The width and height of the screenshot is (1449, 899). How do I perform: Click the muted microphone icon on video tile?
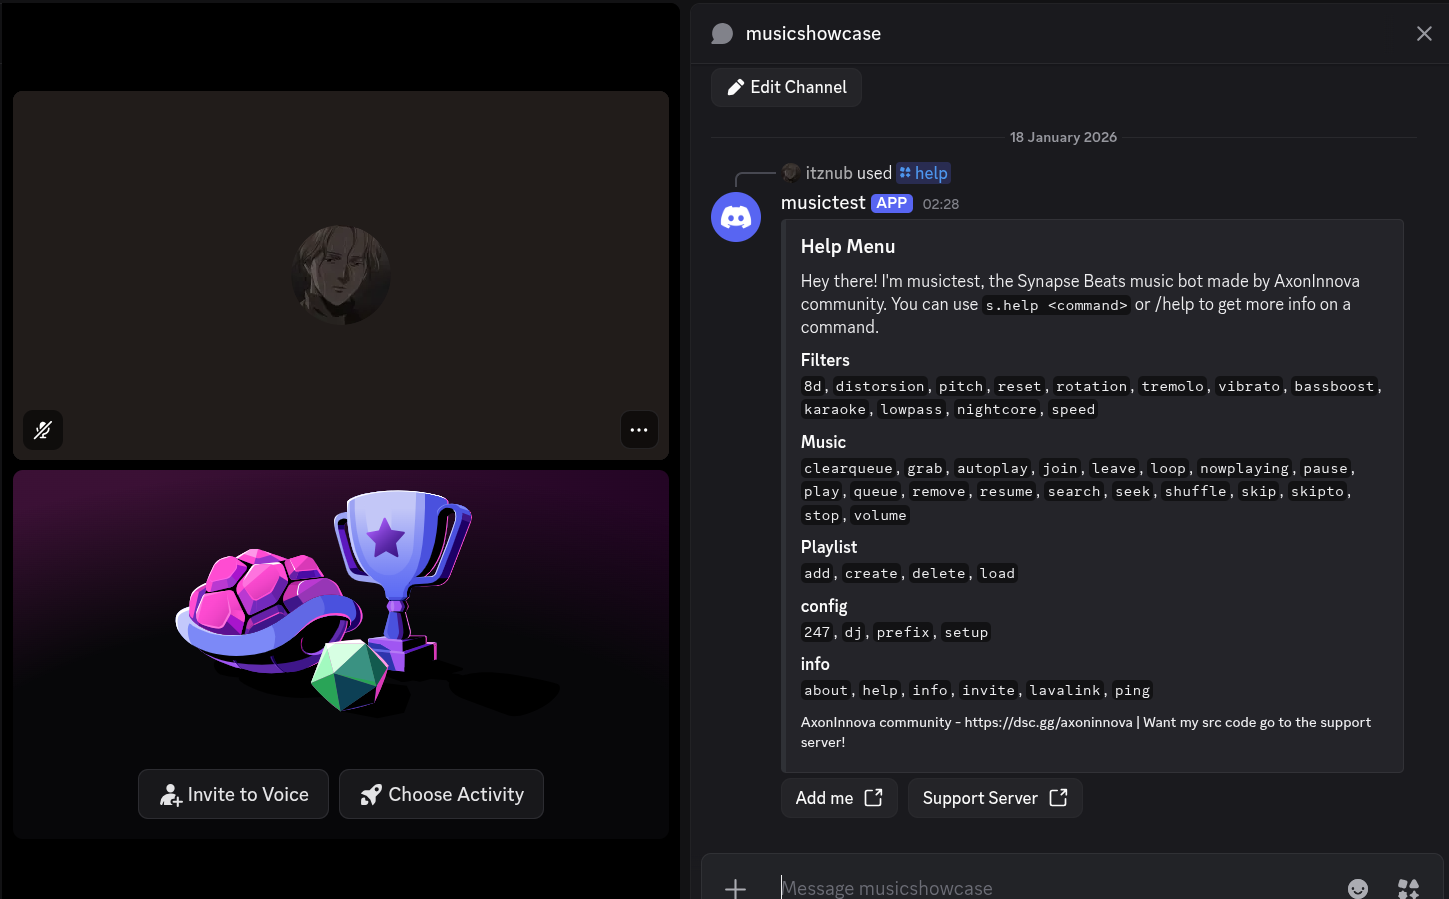pos(43,430)
